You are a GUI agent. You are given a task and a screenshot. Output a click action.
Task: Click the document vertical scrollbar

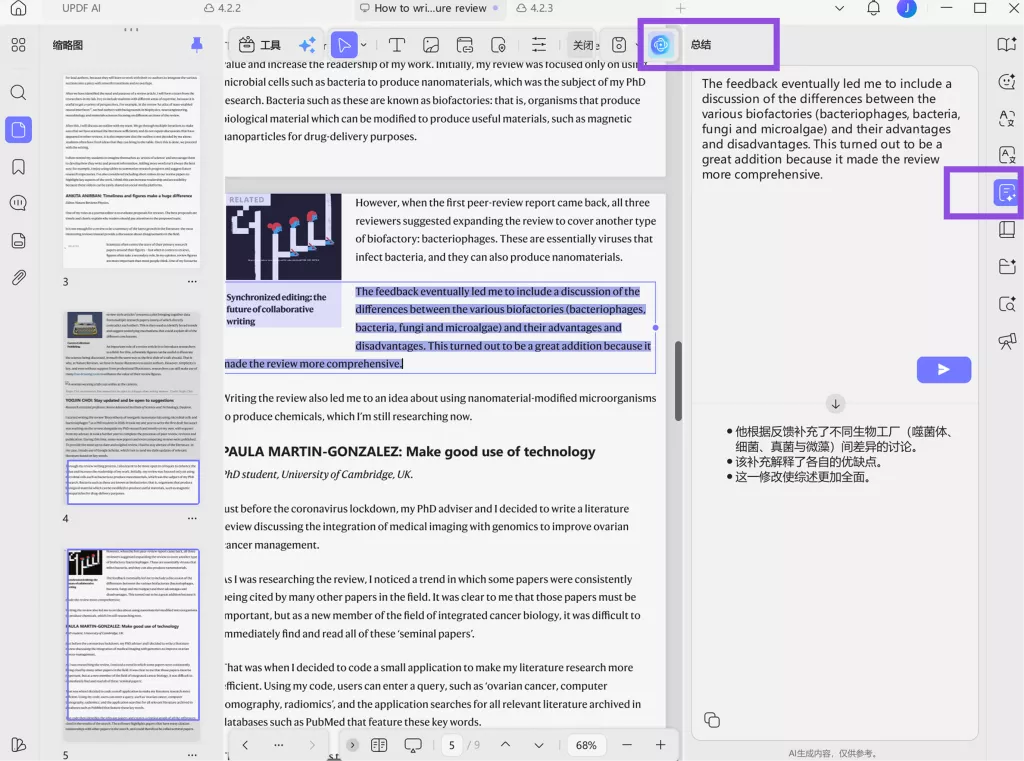click(679, 381)
